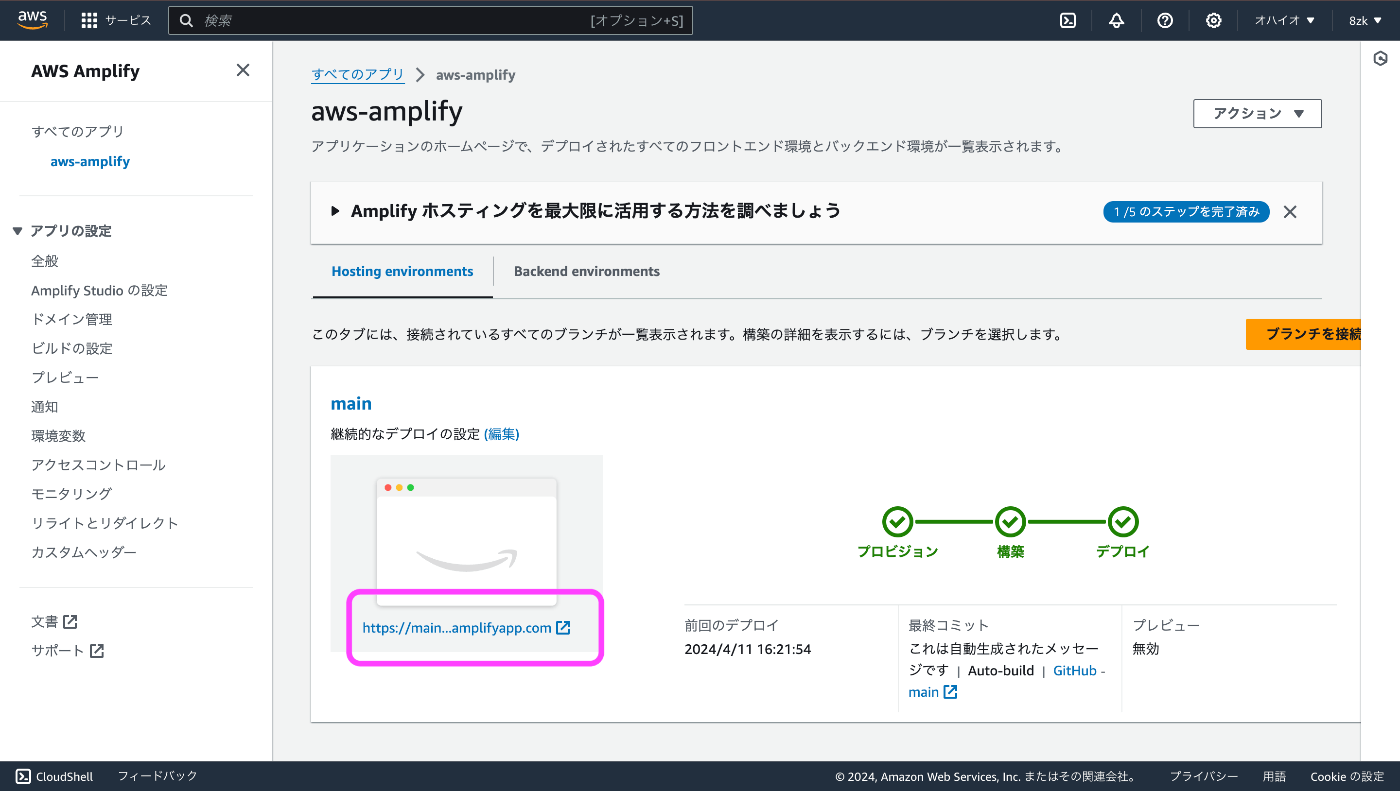Viewport: 1400px width, 791px height.
Task: Open ビルドの設定 in sidebar
Action: pyautogui.click(x=72, y=348)
